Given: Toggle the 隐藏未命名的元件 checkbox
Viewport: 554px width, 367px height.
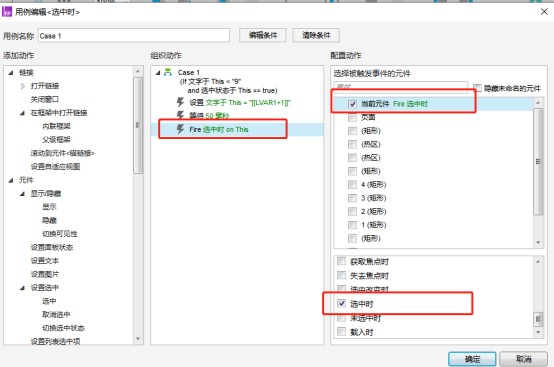Looking at the screenshot, I should pos(477,88).
